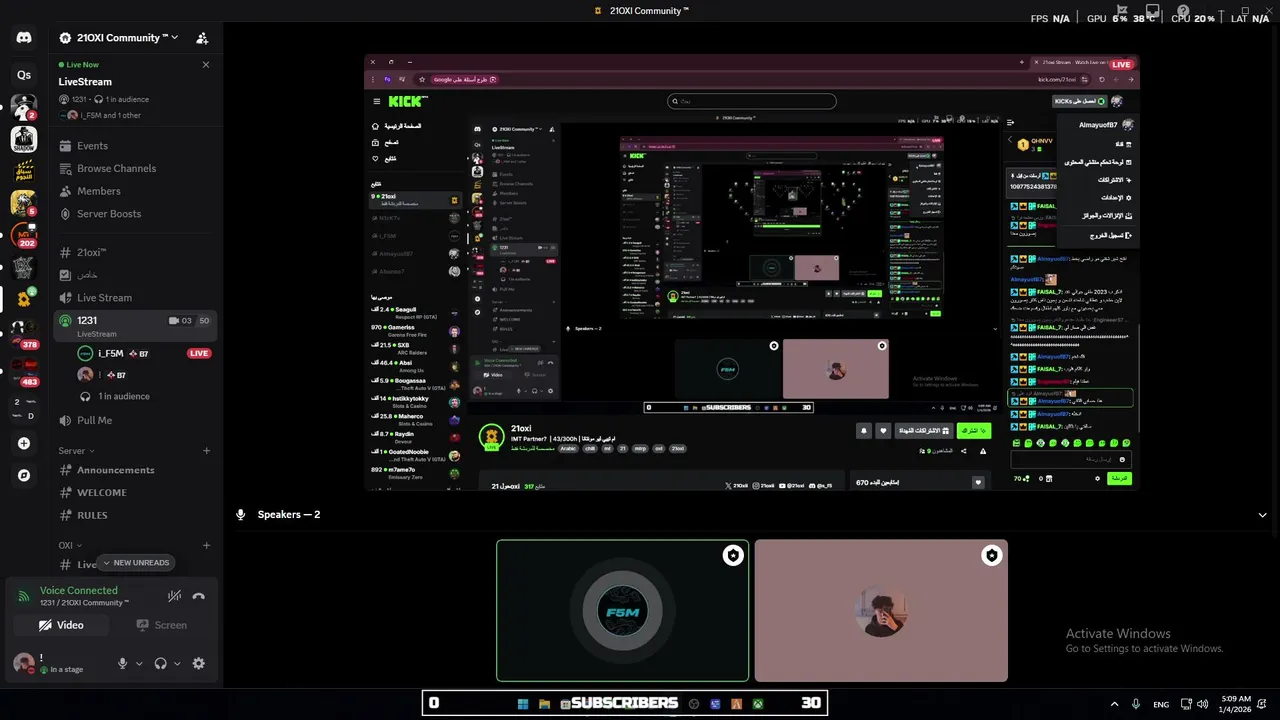Viewport: 1280px width, 720px height.
Task: Open output device options arrow beside headphones
Action: coord(177,663)
